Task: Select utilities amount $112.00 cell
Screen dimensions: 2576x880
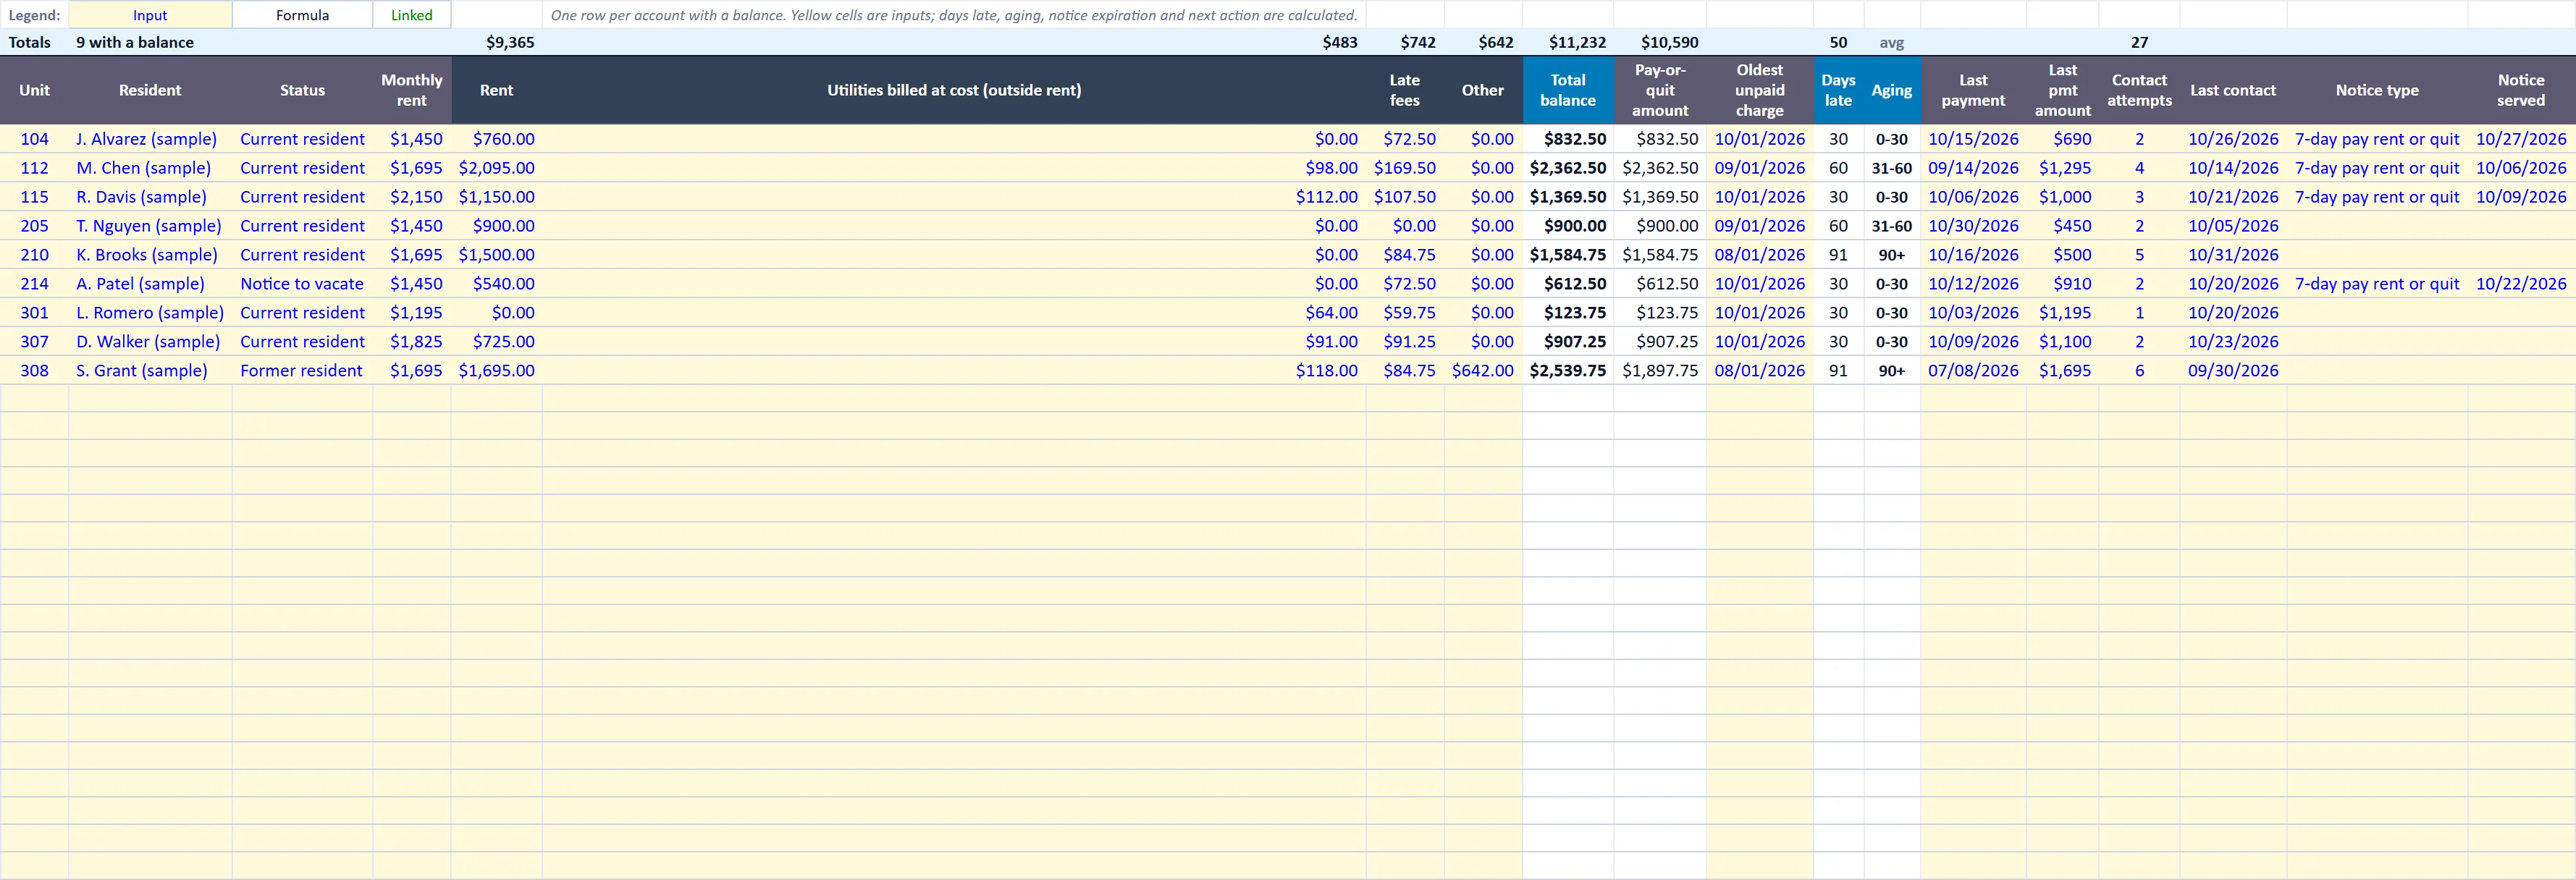Action: coord(954,197)
